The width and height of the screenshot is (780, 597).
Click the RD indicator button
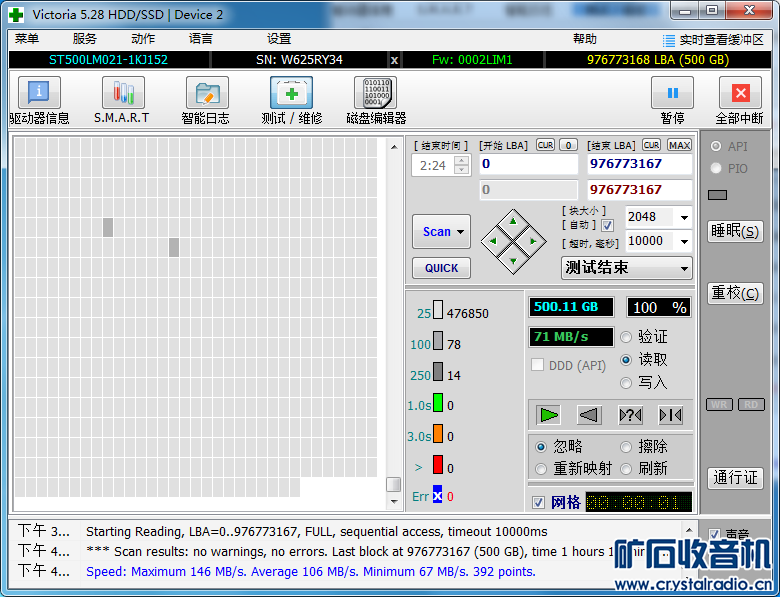click(751, 404)
